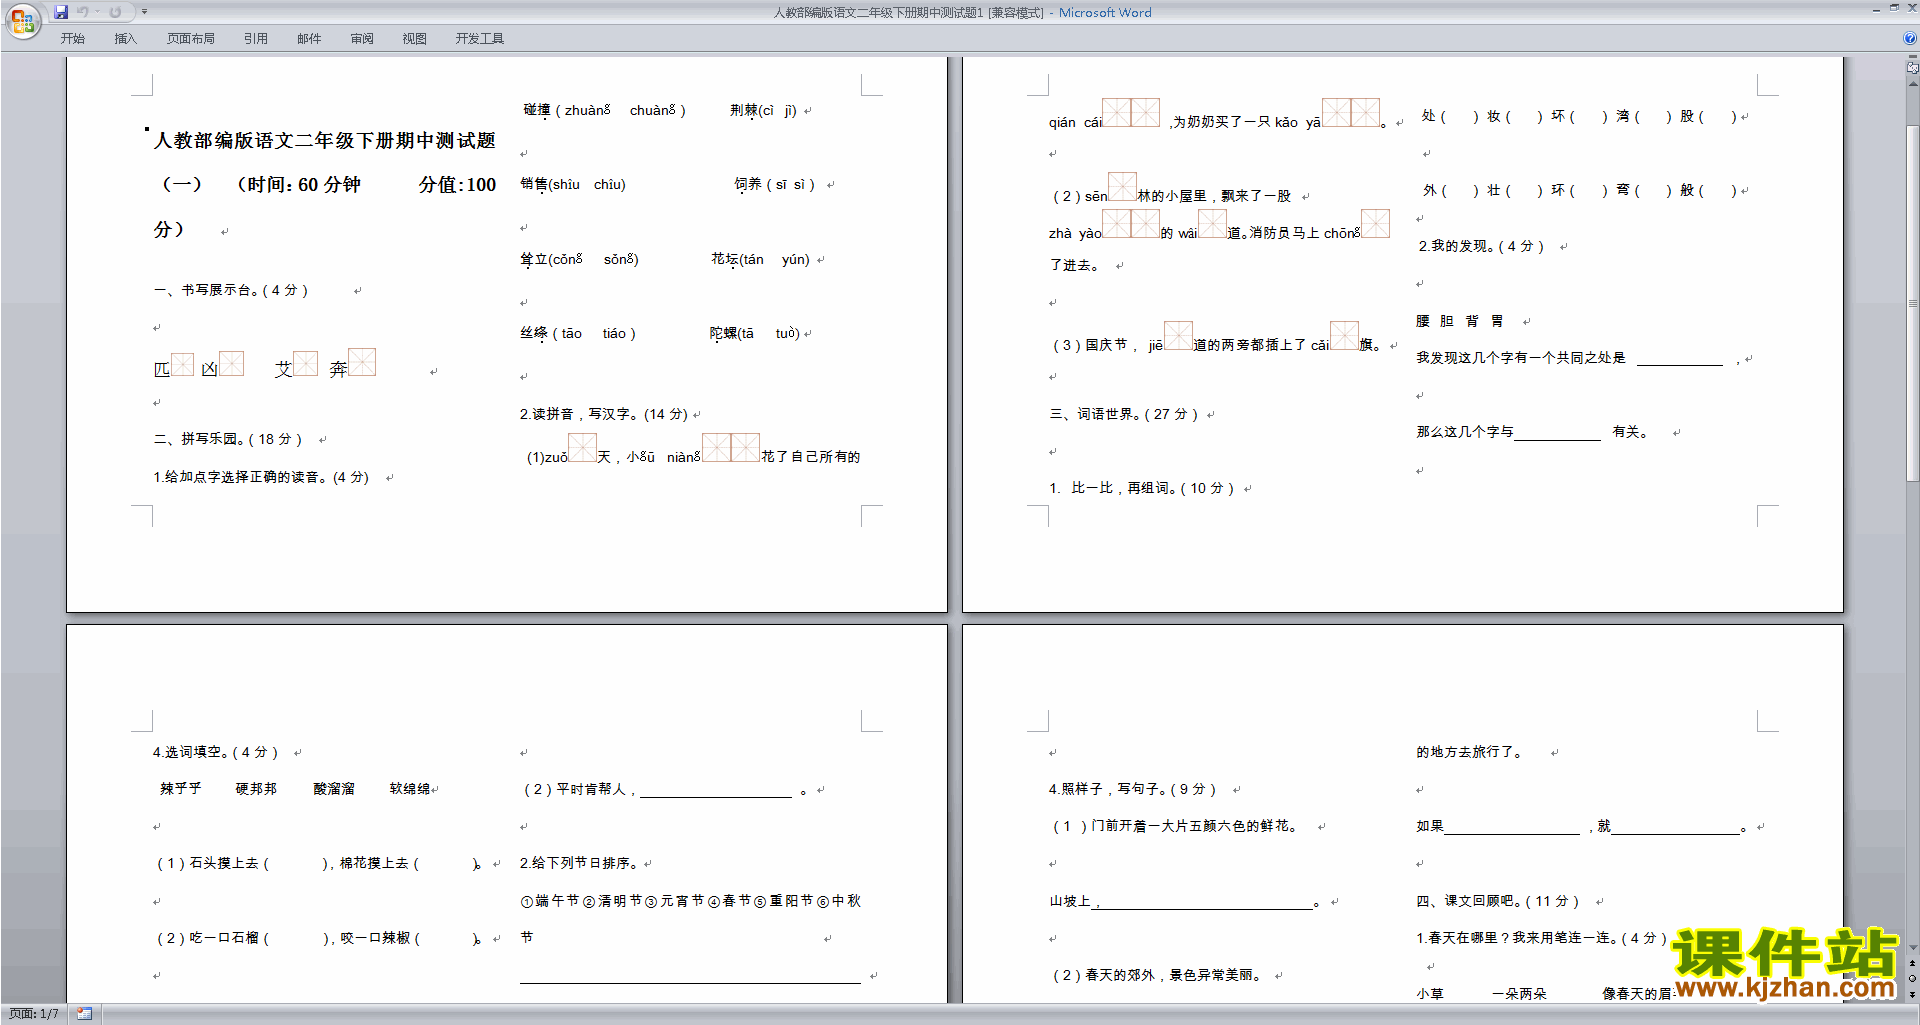
Task: Open Microsoft Word Help icon
Action: pyautogui.click(x=1910, y=38)
